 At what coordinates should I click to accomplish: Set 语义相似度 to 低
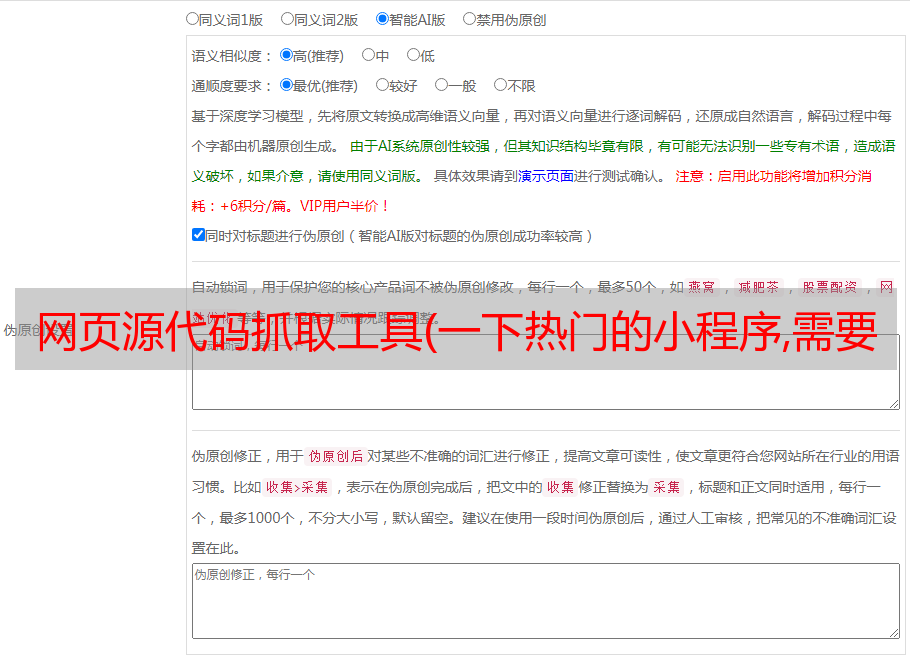point(413,55)
